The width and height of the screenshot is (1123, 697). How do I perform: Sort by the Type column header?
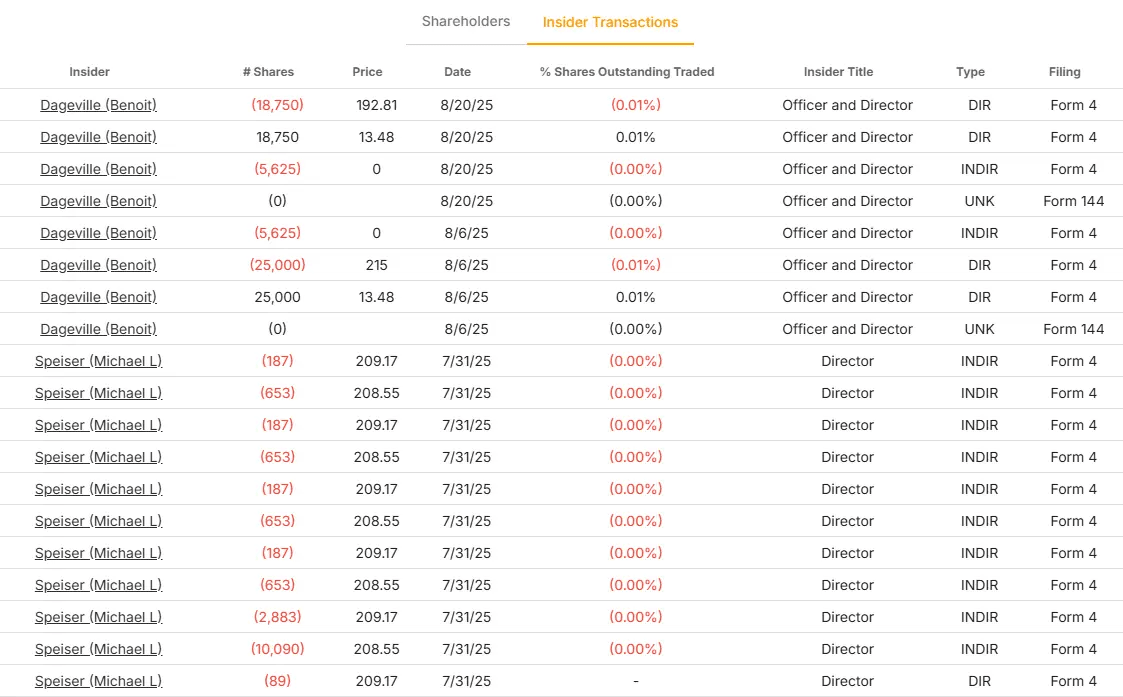[970, 72]
